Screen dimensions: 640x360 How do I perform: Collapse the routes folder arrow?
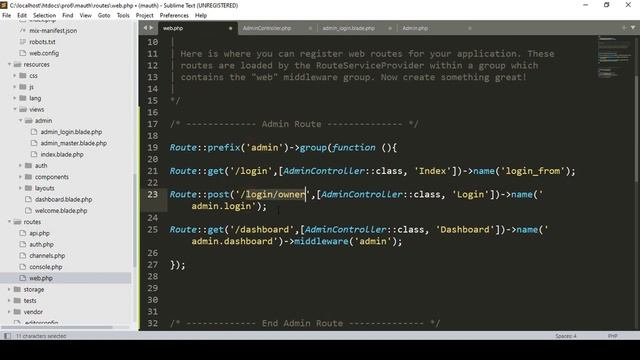9,222
